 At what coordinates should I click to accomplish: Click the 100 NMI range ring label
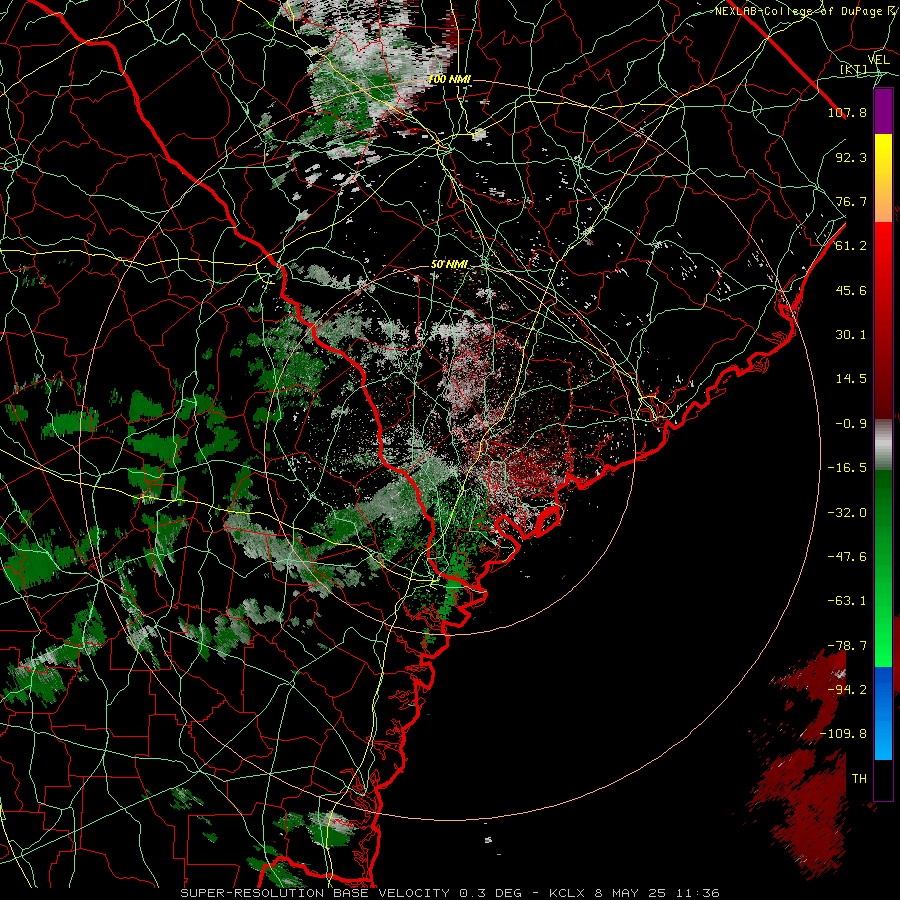click(449, 79)
